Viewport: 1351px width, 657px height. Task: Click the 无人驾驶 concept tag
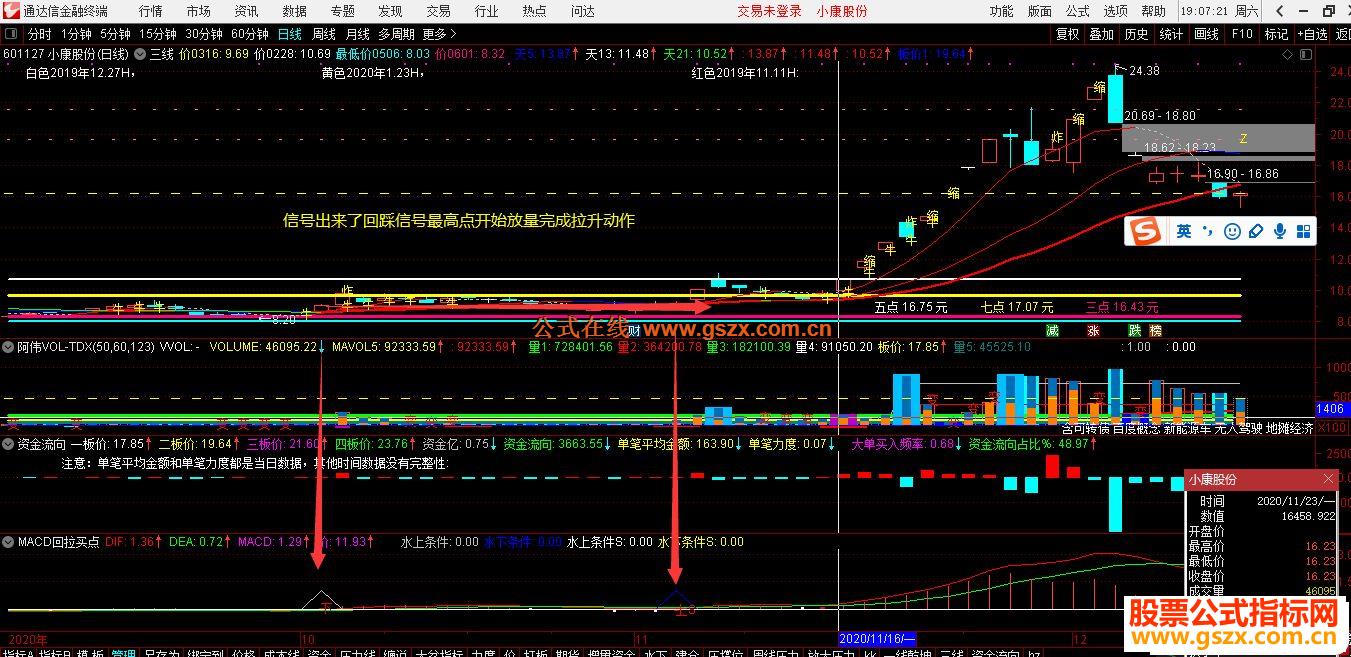tap(1238, 428)
